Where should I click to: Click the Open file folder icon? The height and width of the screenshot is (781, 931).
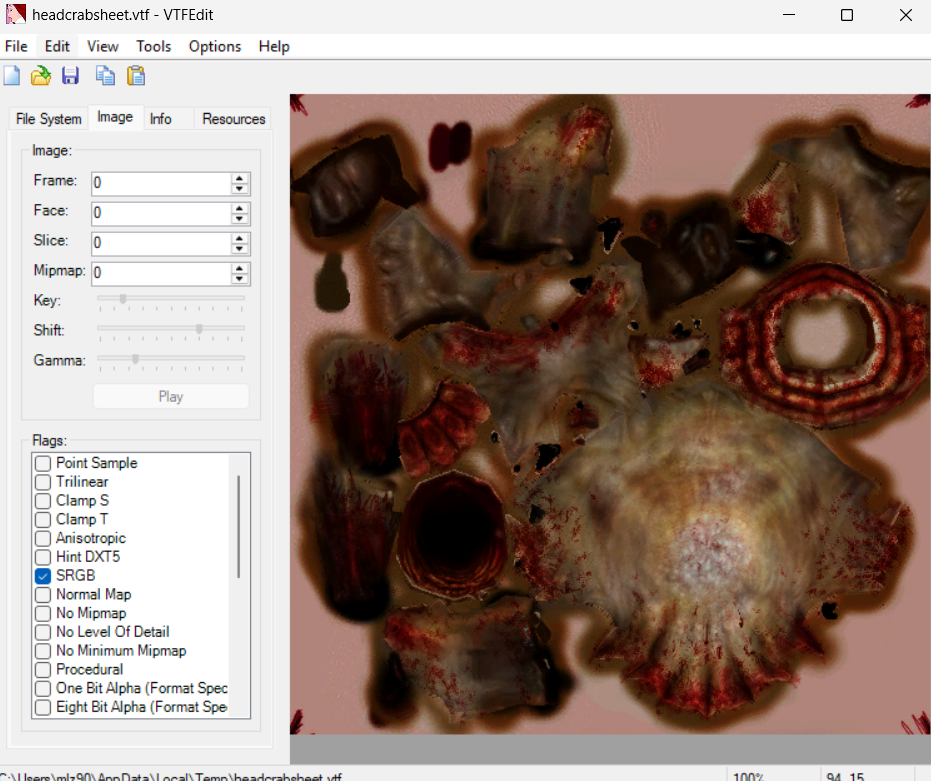pos(41,76)
